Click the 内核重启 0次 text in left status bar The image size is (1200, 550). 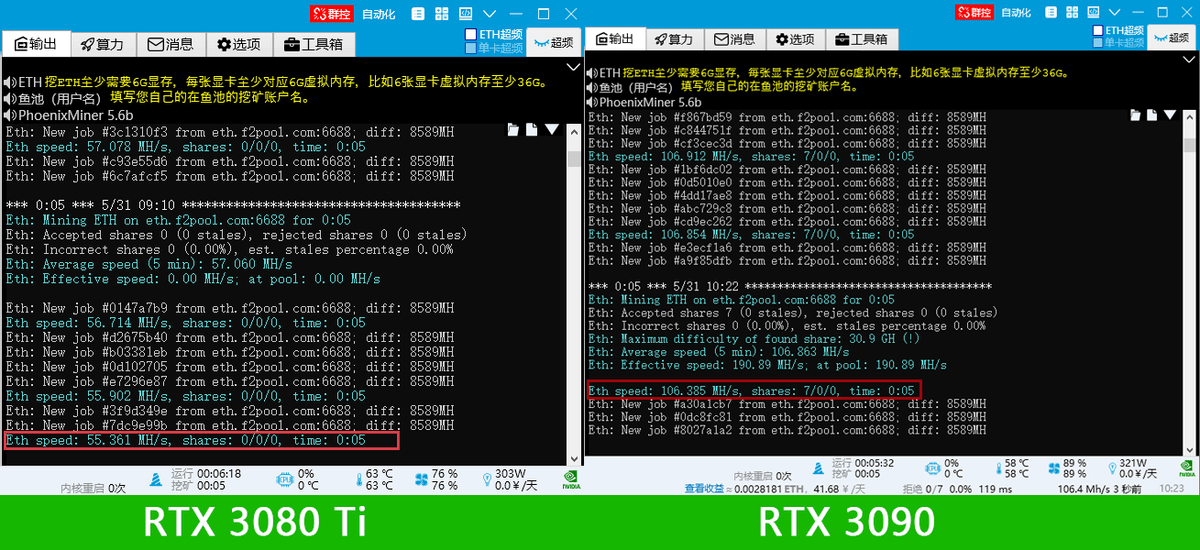tap(93, 488)
